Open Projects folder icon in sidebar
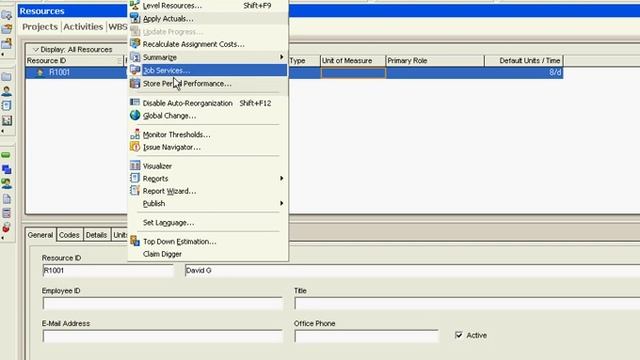The height and width of the screenshot is (360, 640). 6,77
